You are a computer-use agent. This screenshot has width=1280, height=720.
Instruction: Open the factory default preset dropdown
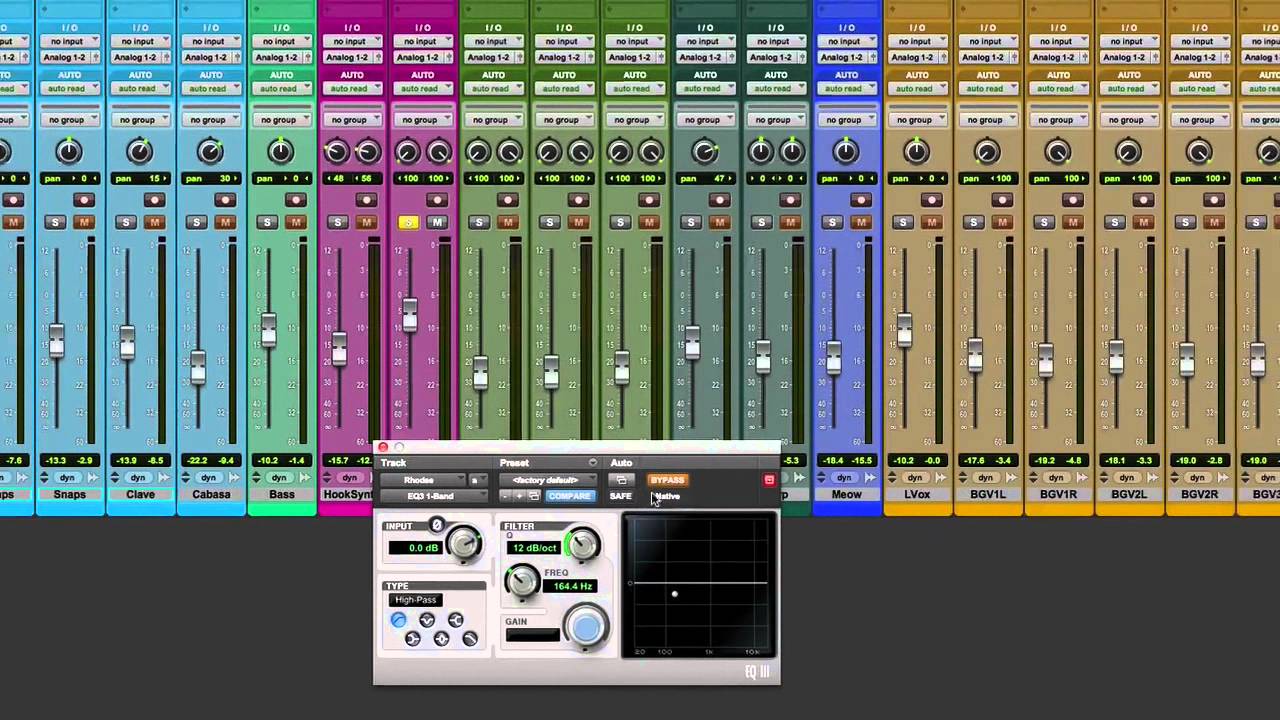pyautogui.click(x=548, y=480)
